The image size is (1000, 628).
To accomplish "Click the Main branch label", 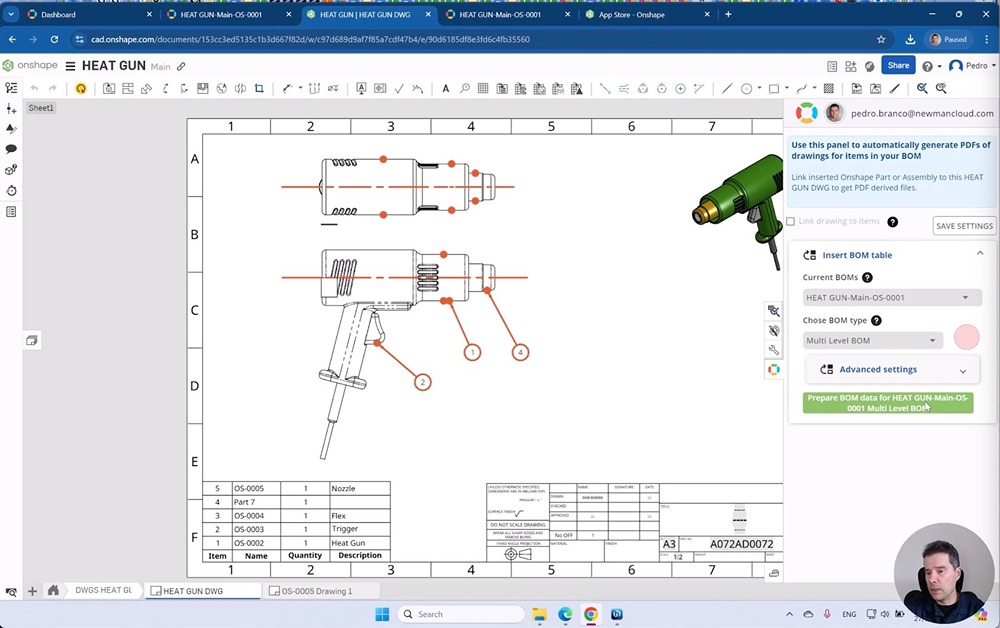I will pyautogui.click(x=161, y=66).
